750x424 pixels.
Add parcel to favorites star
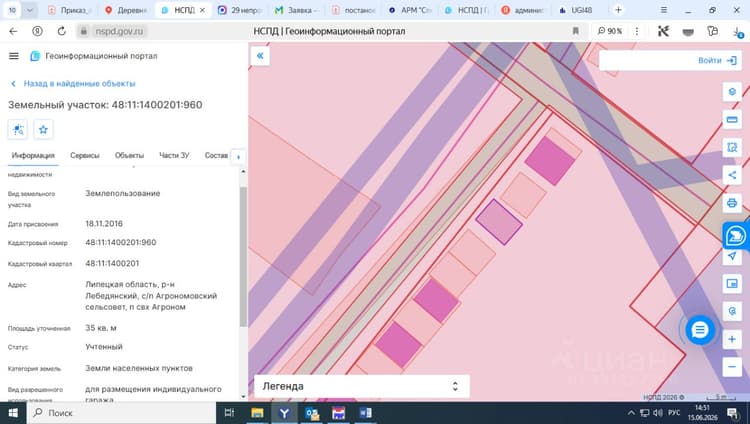(43, 130)
